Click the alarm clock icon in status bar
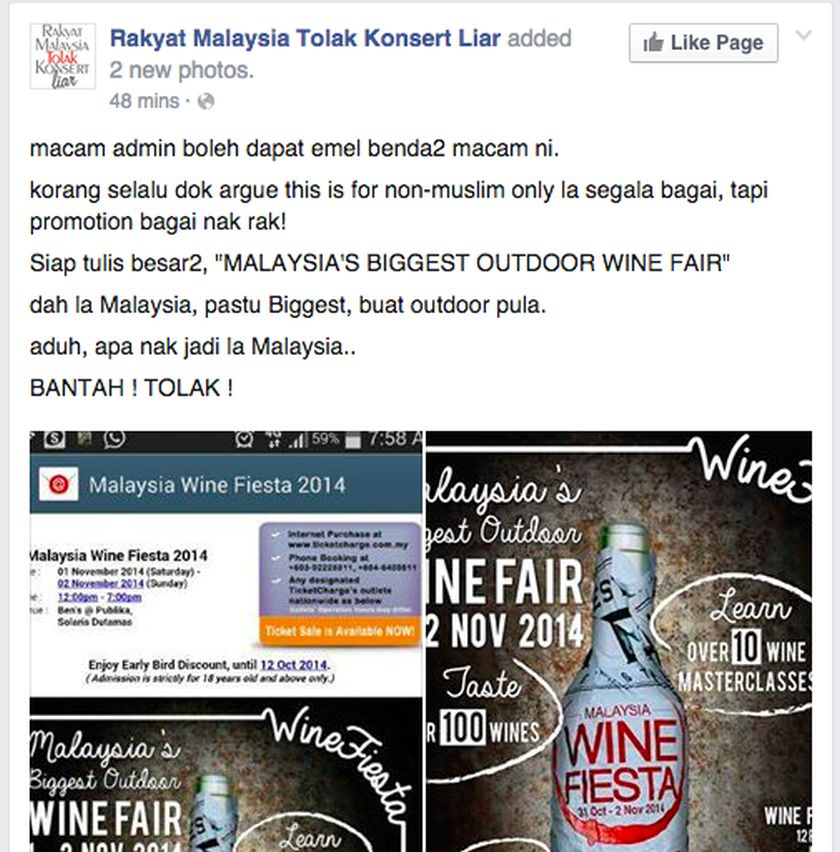The width and height of the screenshot is (840, 852). click(x=244, y=439)
